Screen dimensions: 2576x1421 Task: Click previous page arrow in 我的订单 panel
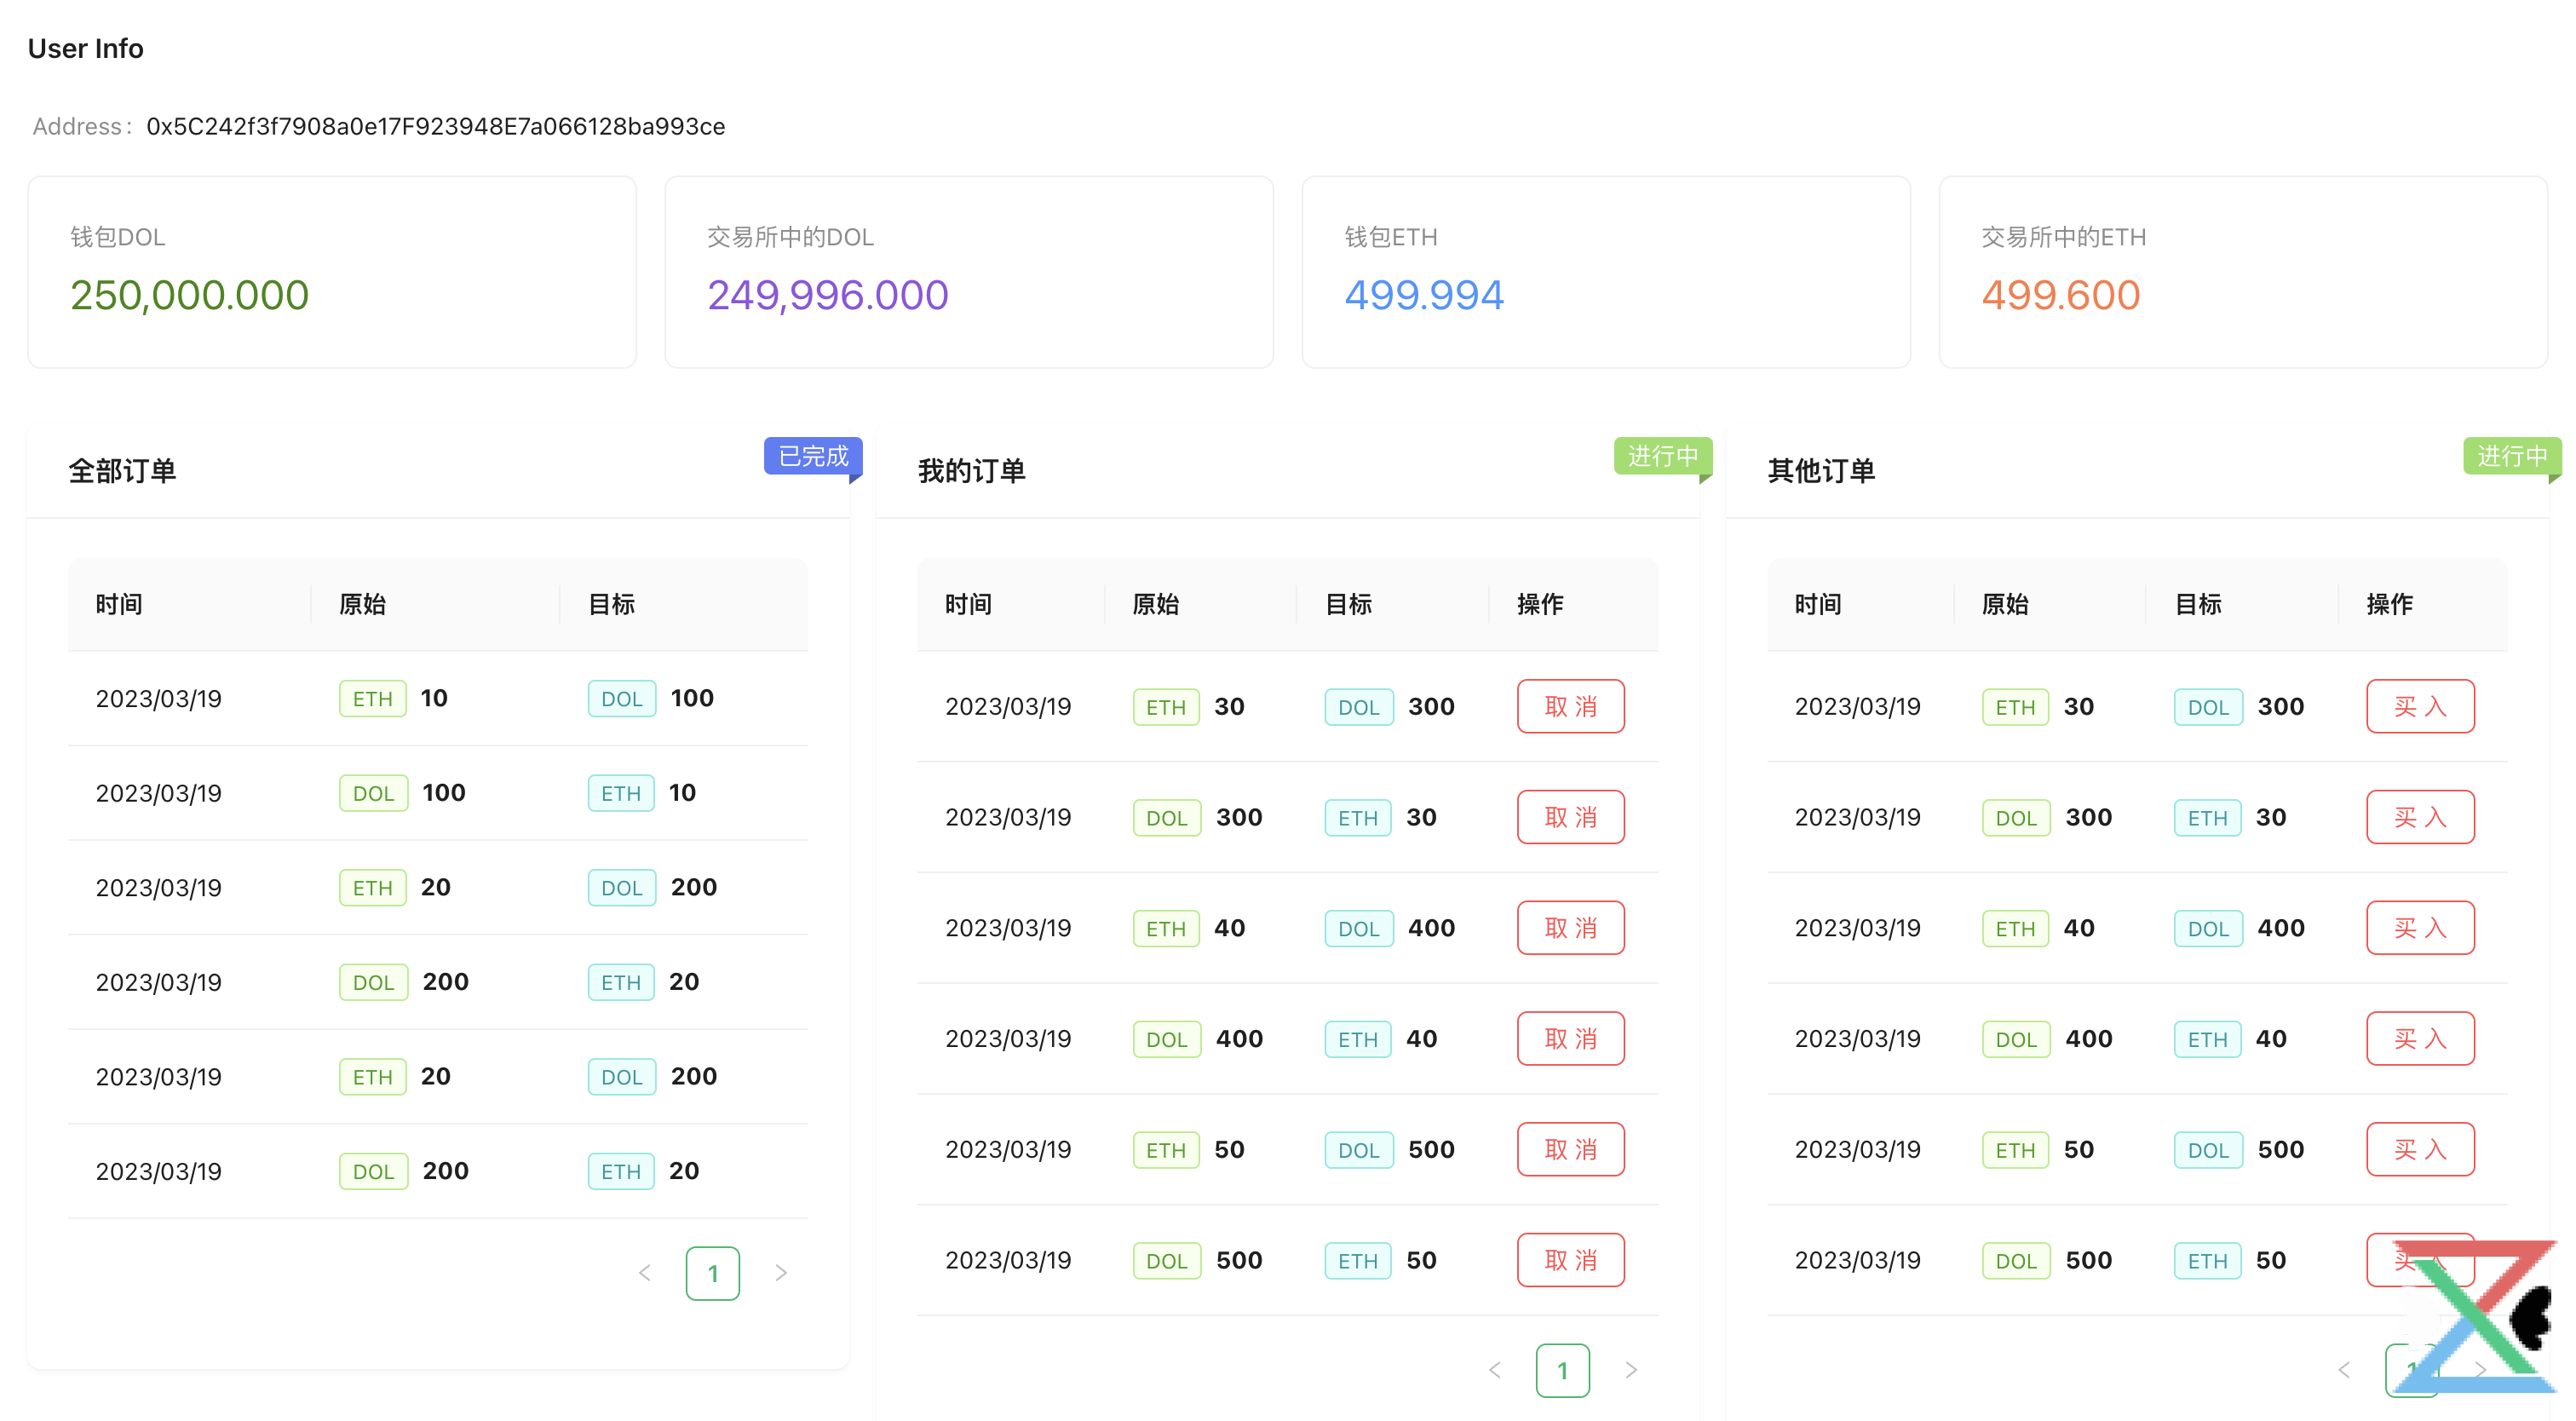click(x=1494, y=1370)
